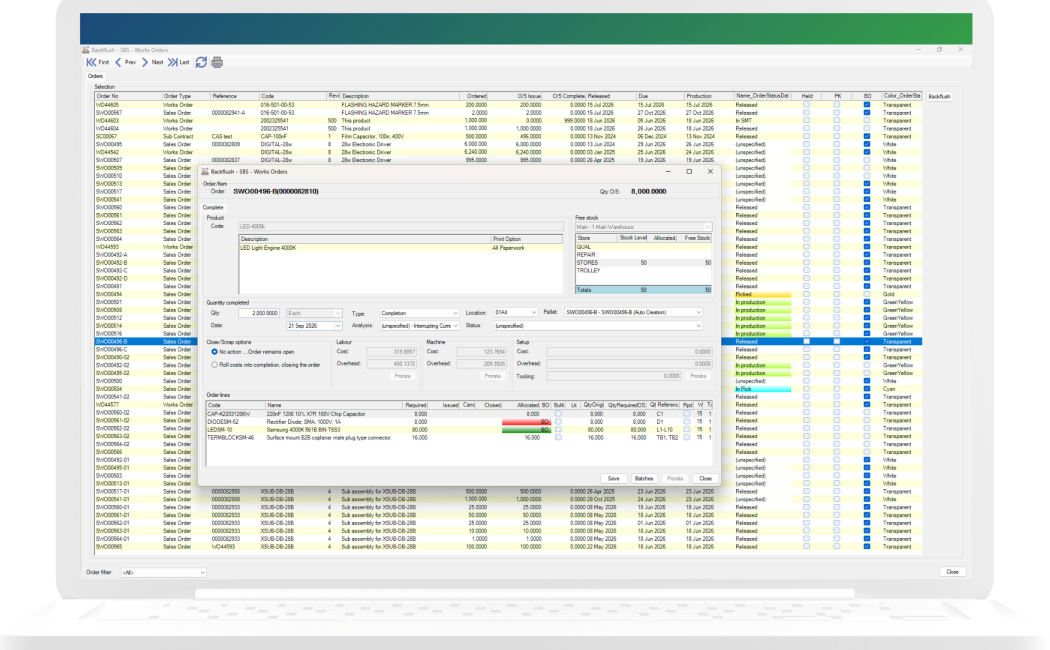Click the green BO allocation bar for LEDSM-10
1050x650 pixels.
click(526, 430)
